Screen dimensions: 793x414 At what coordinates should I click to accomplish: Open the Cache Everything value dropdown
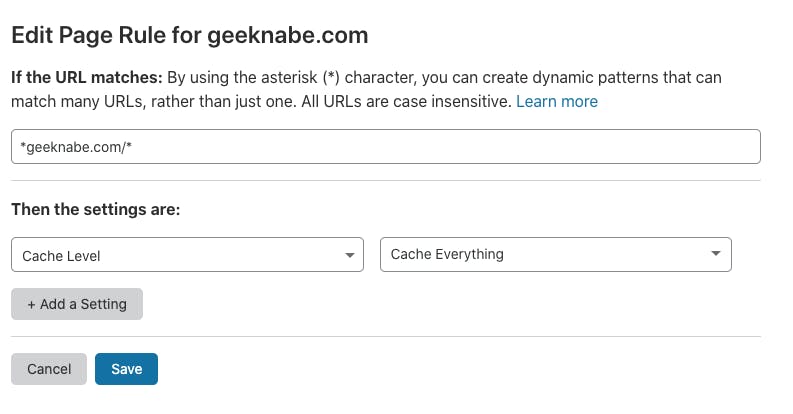pyautogui.click(x=555, y=254)
